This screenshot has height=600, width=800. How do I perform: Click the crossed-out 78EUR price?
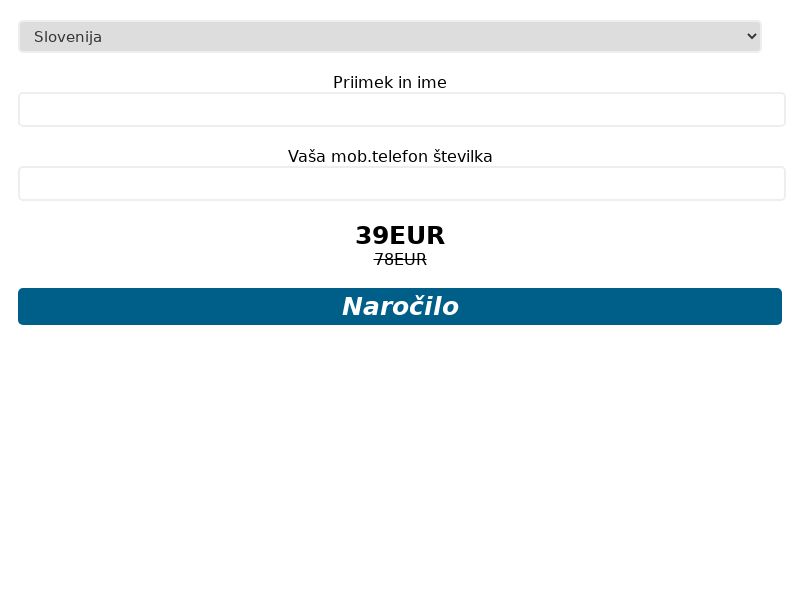point(400,259)
